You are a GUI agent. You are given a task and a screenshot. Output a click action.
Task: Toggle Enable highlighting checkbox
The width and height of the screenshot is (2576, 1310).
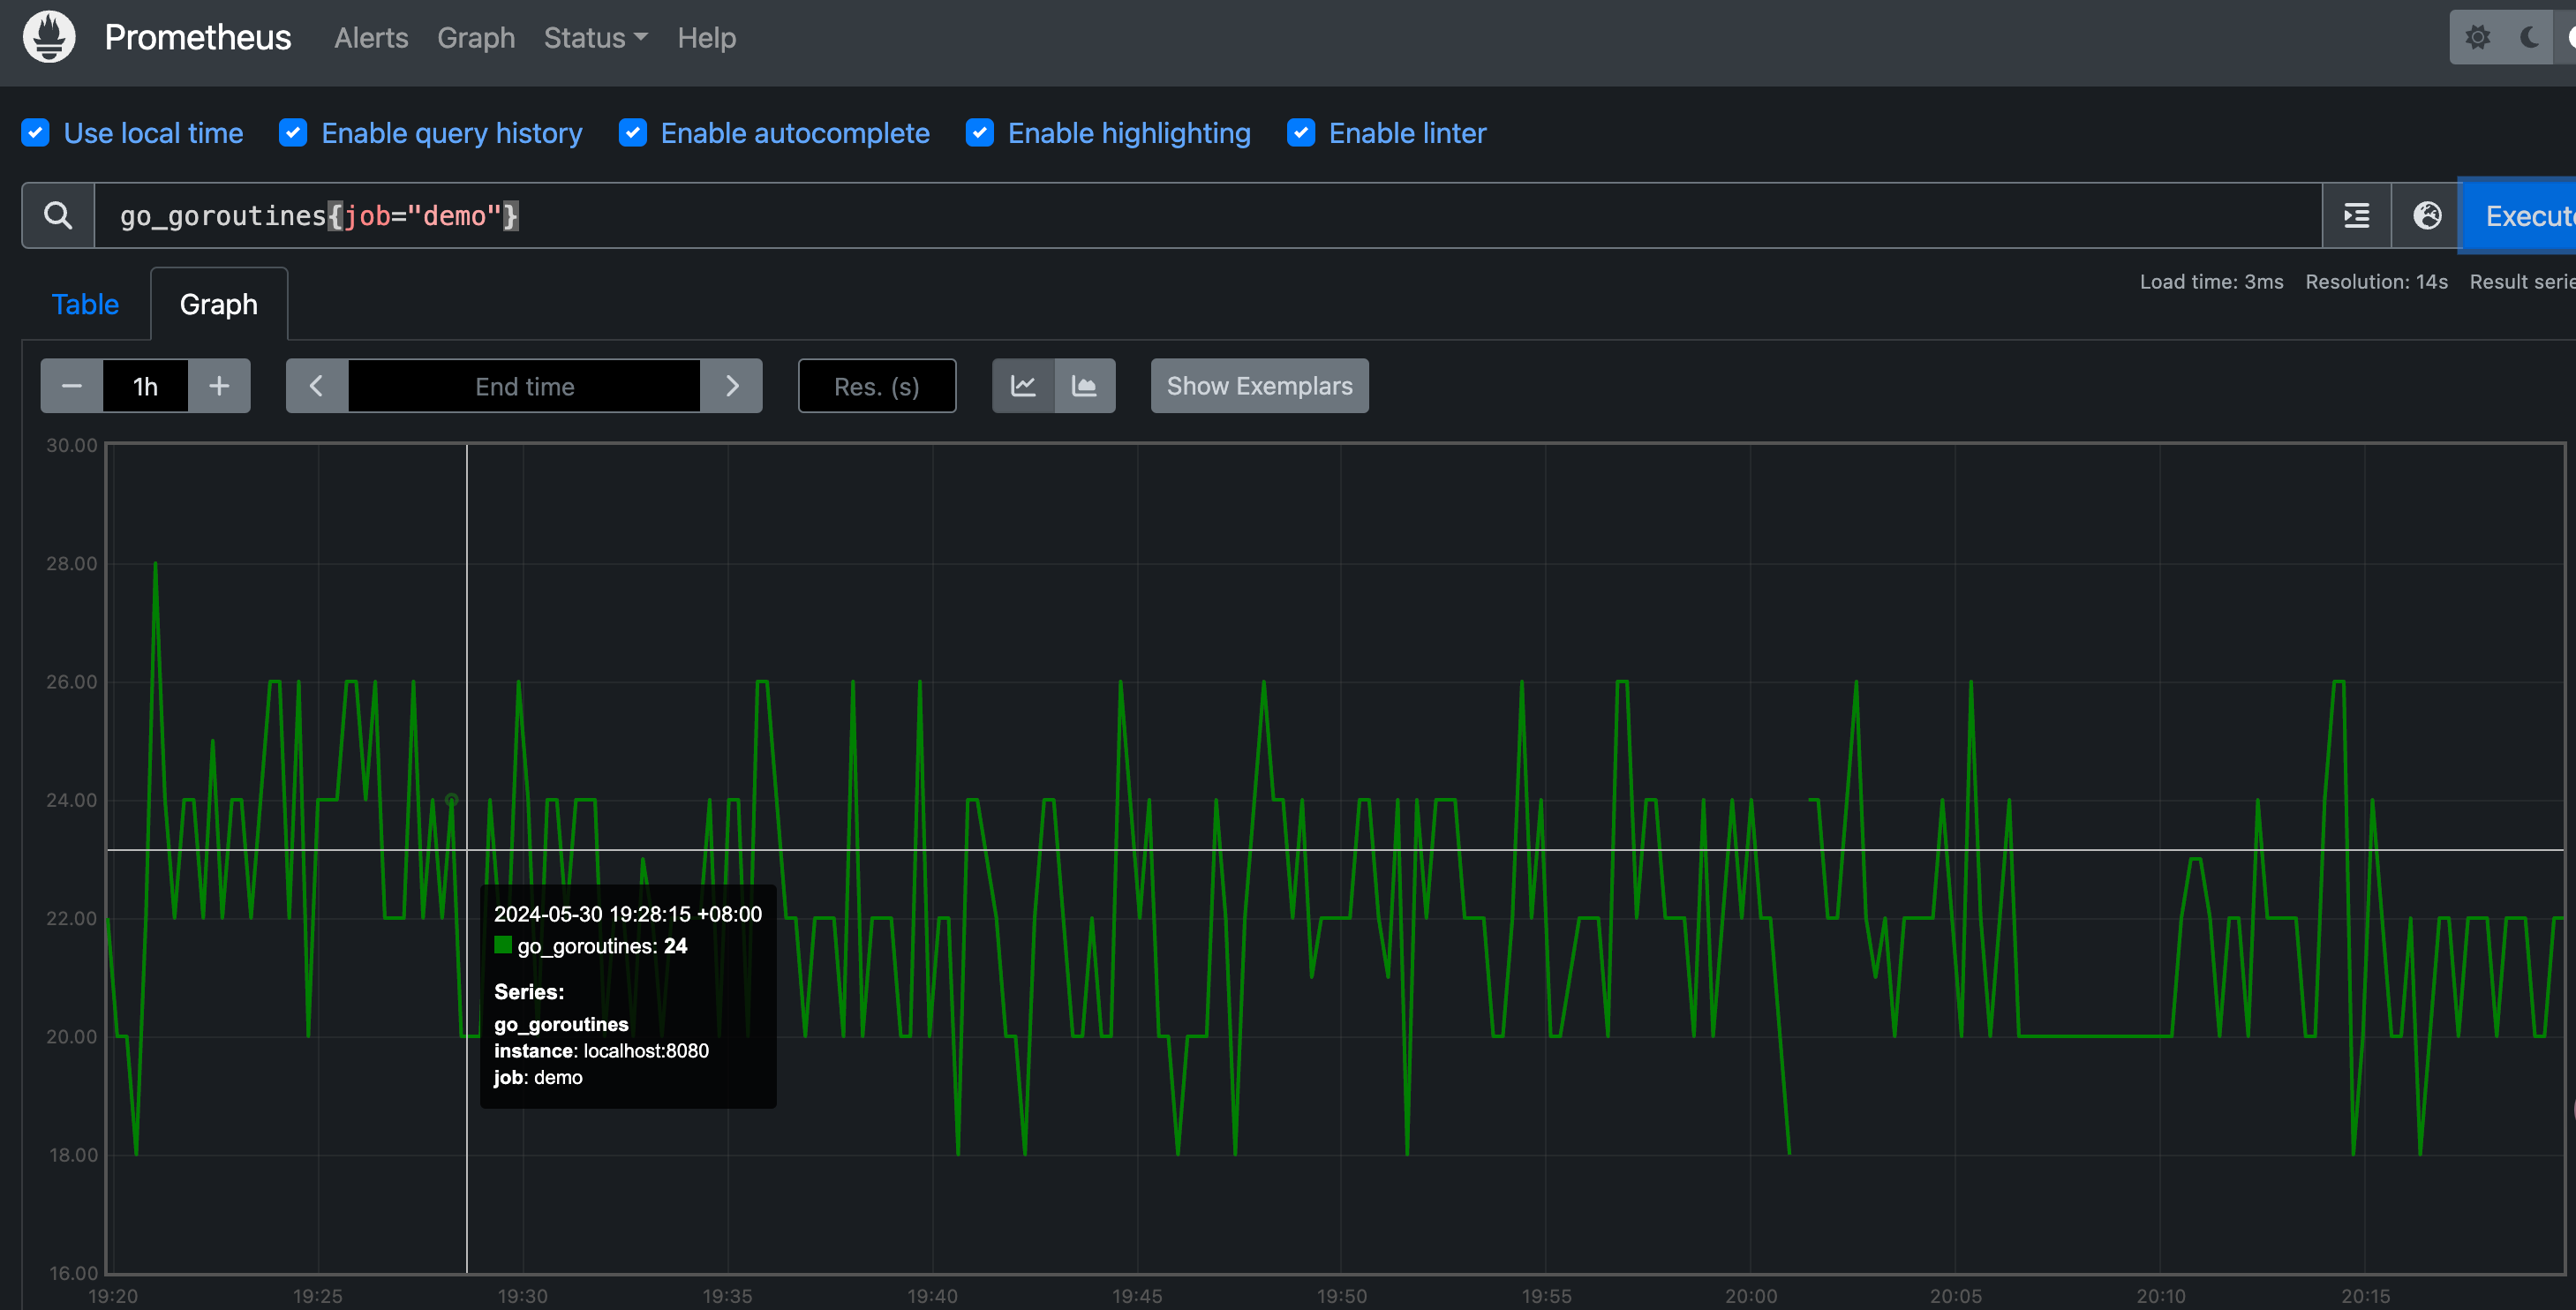click(980, 133)
